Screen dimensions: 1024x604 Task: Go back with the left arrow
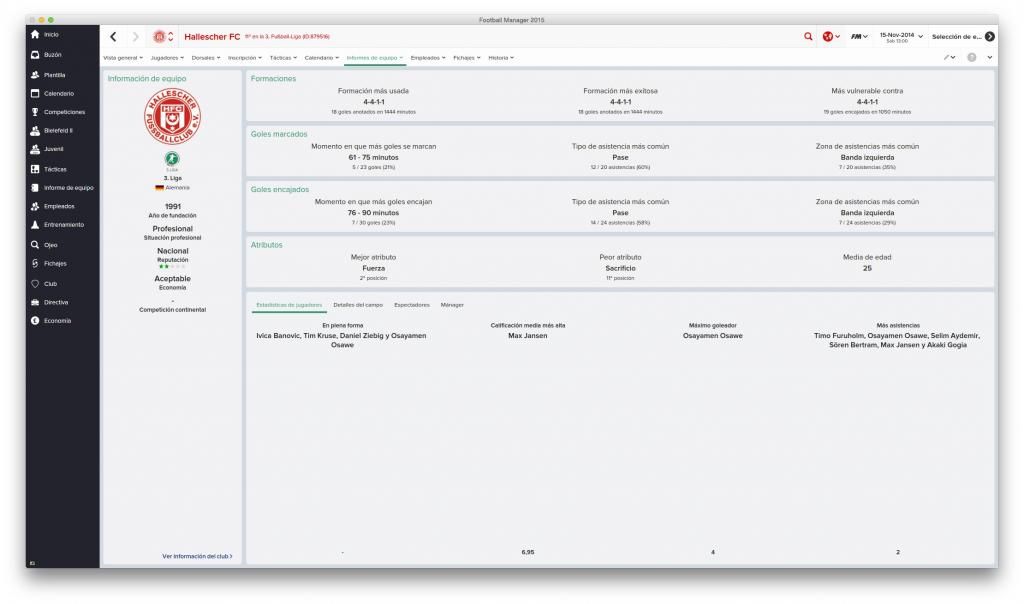(113, 37)
